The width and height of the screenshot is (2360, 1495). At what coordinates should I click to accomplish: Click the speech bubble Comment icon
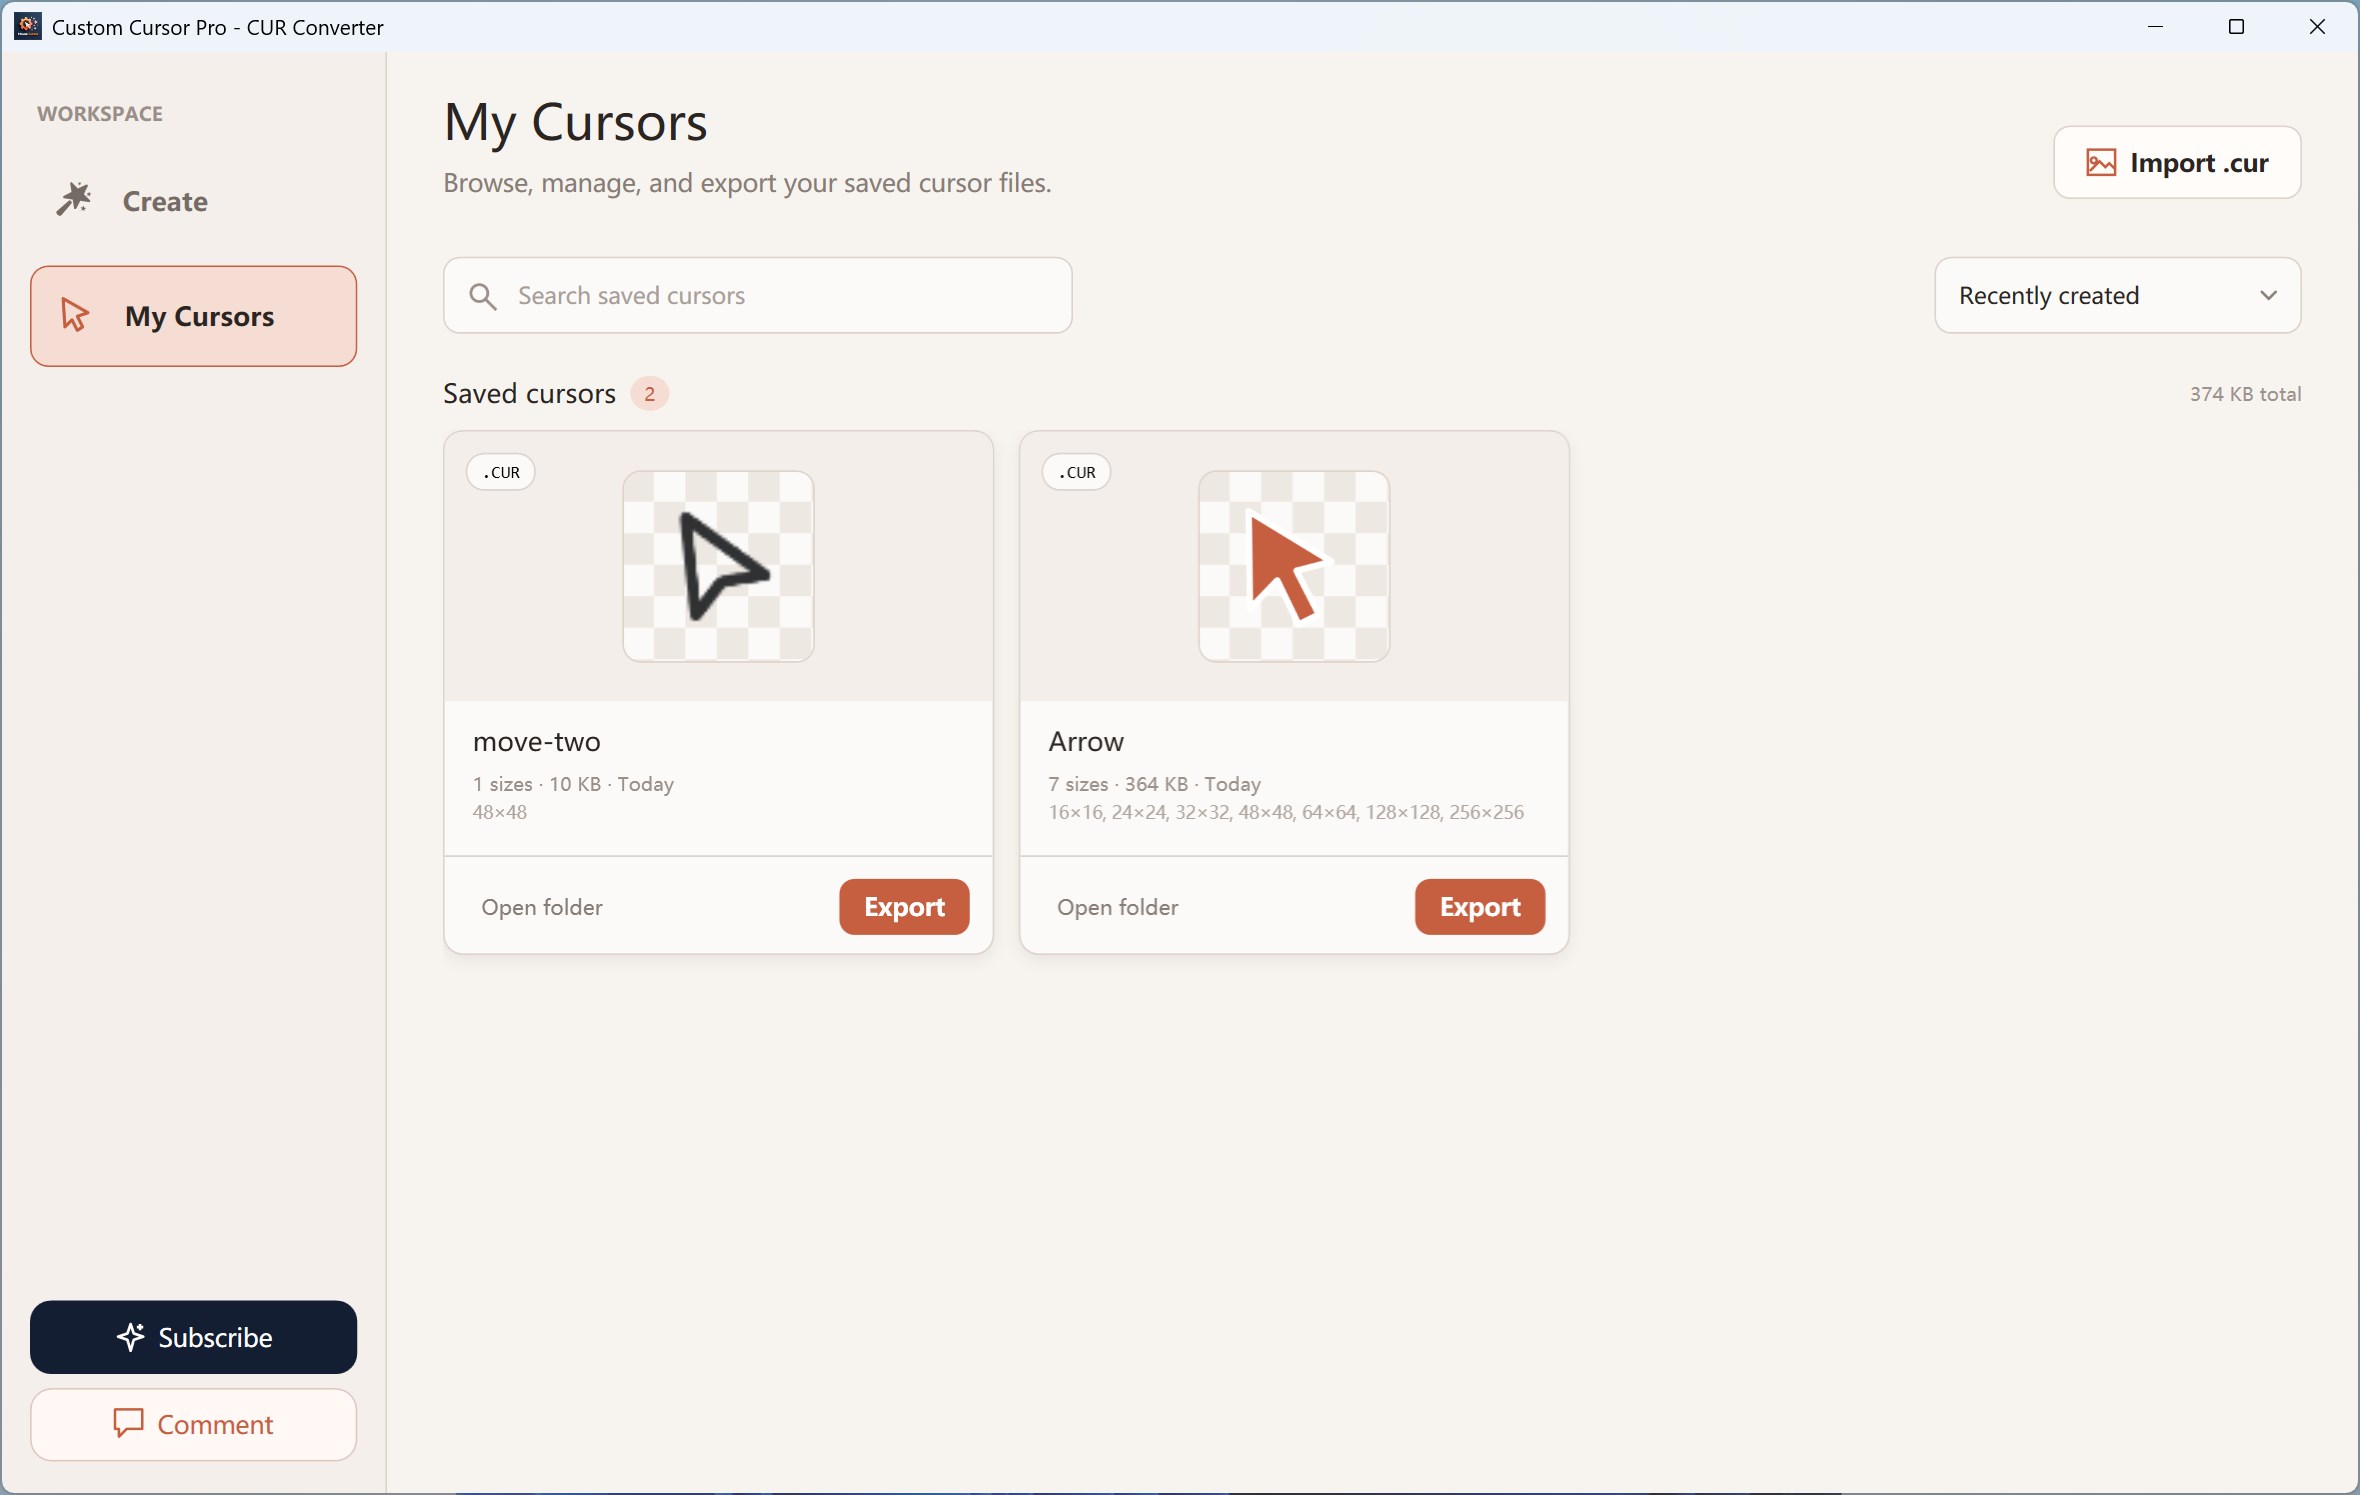pos(128,1423)
